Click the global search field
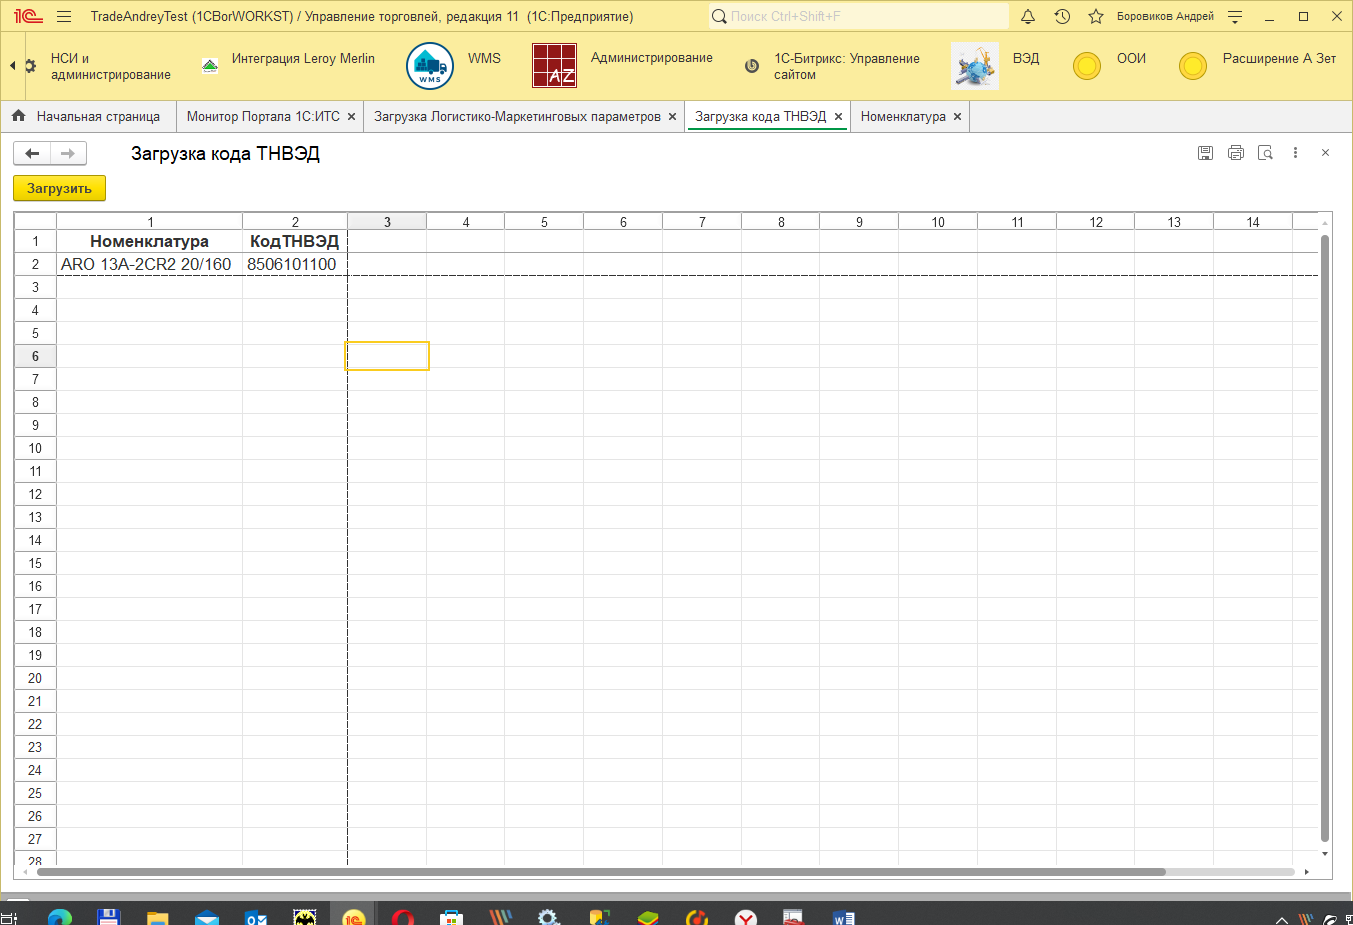Image resolution: width=1353 pixels, height=925 pixels. [860, 17]
